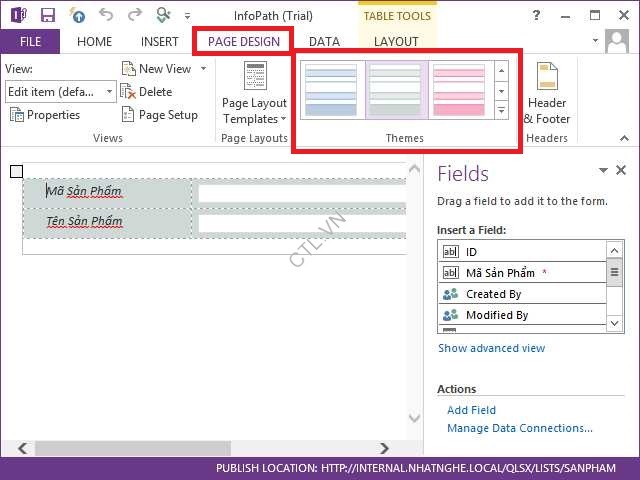Viewport: 640px width, 480px height.
Task: Click Manage Data Connections link
Action: click(x=520, y=428)
